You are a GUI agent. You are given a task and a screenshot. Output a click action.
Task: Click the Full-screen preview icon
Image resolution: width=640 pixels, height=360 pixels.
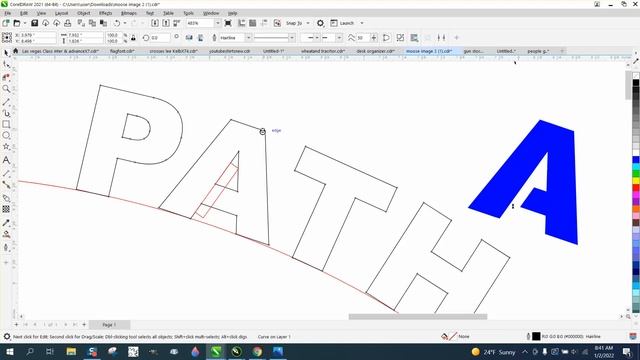228,23
